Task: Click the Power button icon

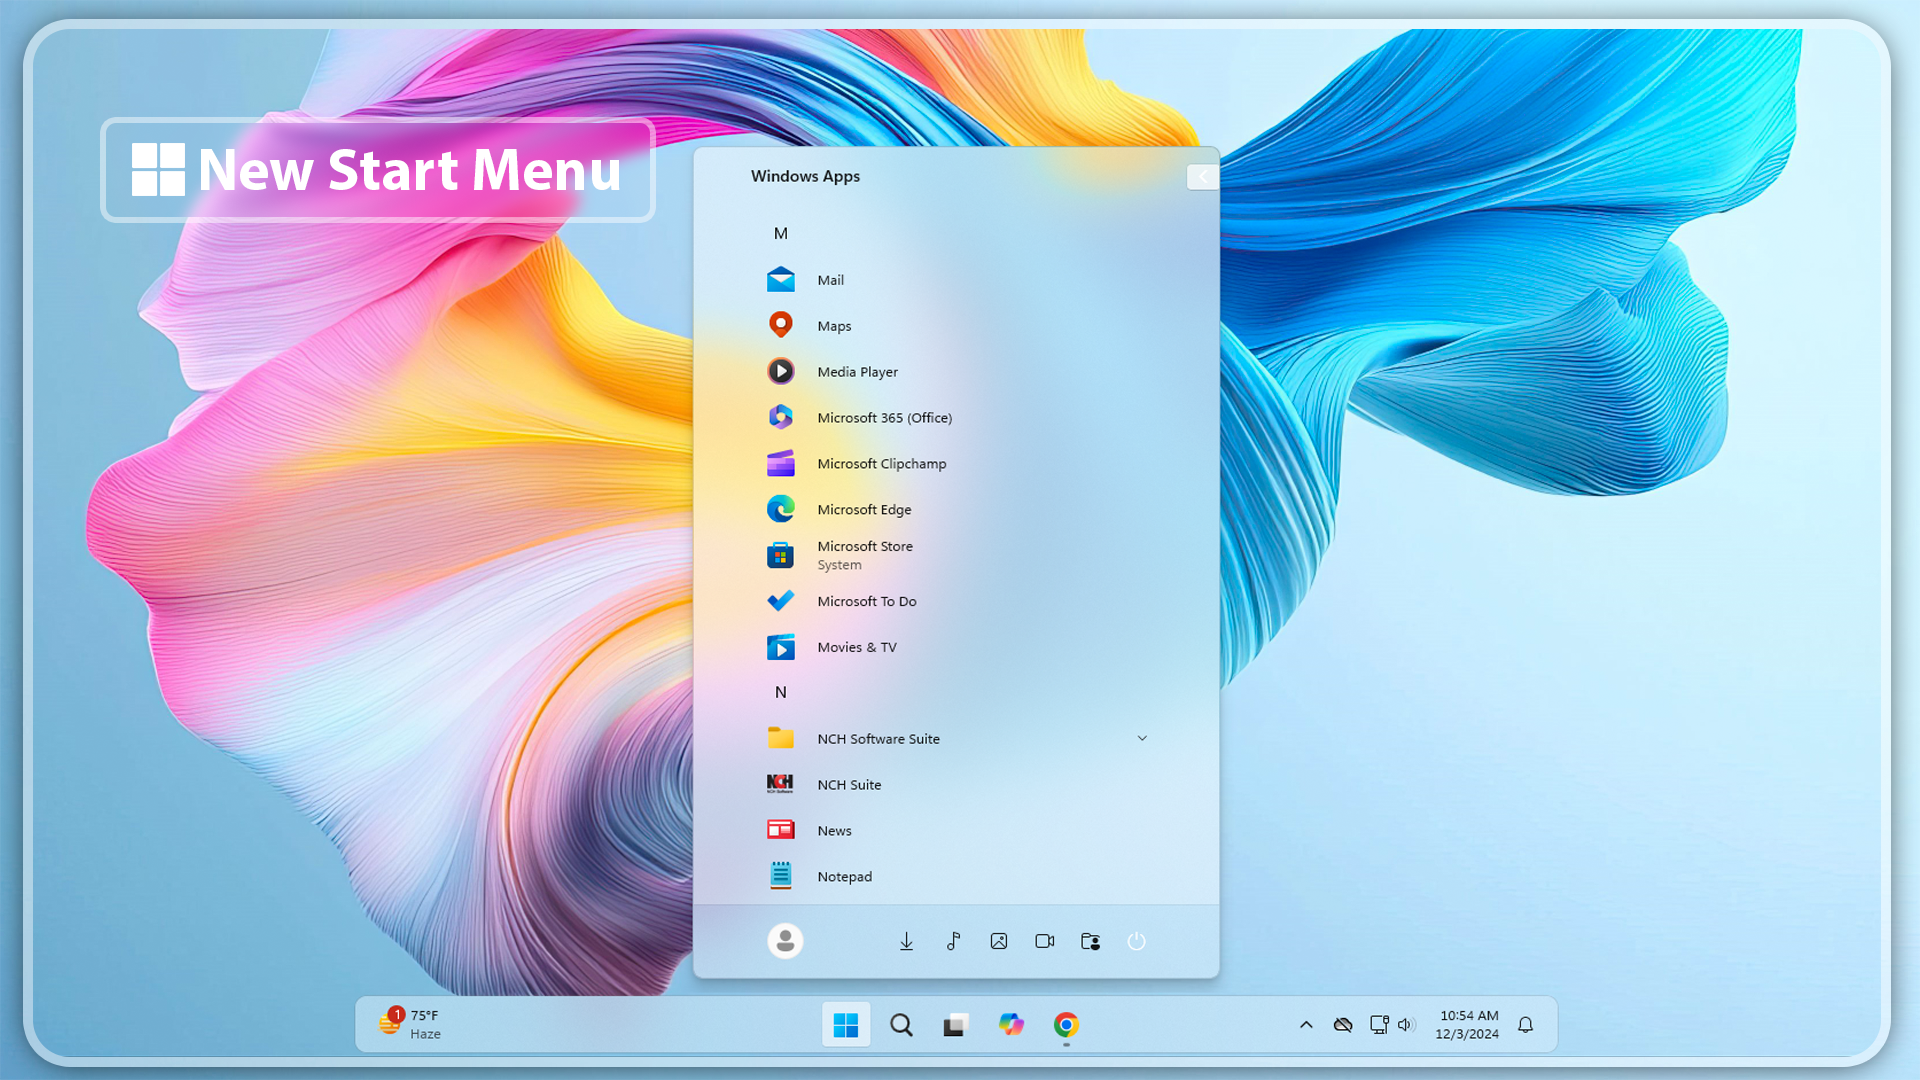Action: 1137,941
